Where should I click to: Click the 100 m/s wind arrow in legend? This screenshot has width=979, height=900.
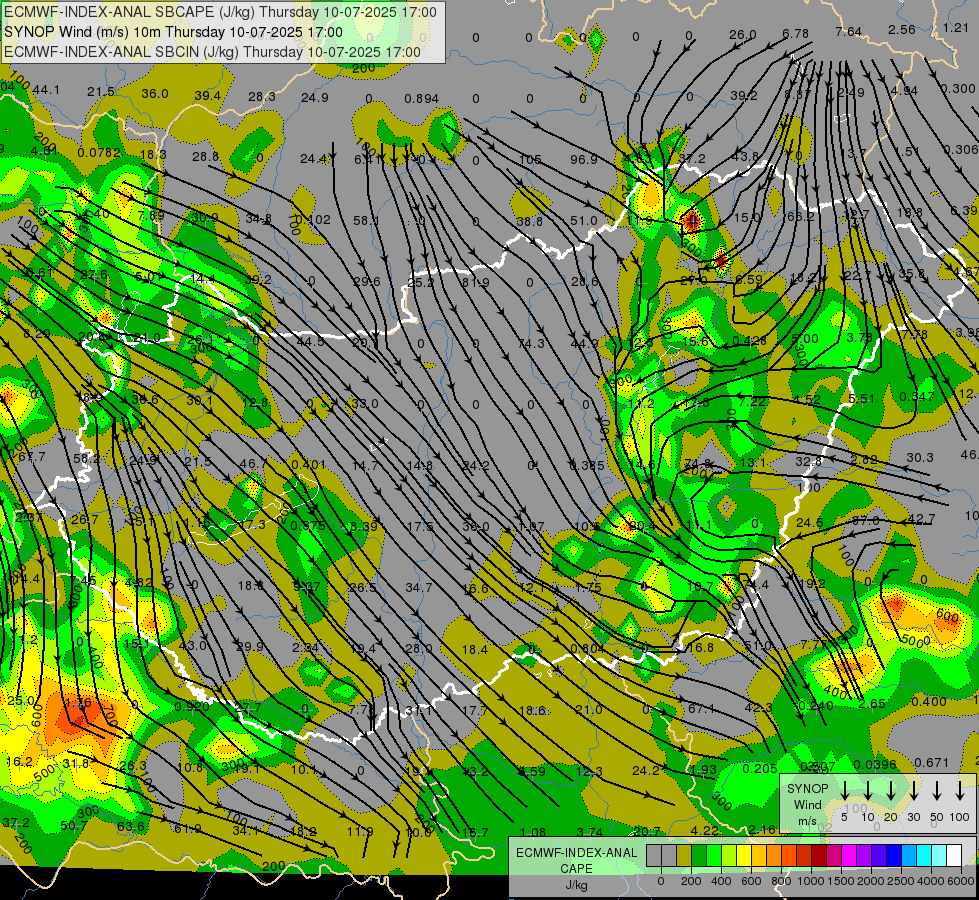(960, 791)
